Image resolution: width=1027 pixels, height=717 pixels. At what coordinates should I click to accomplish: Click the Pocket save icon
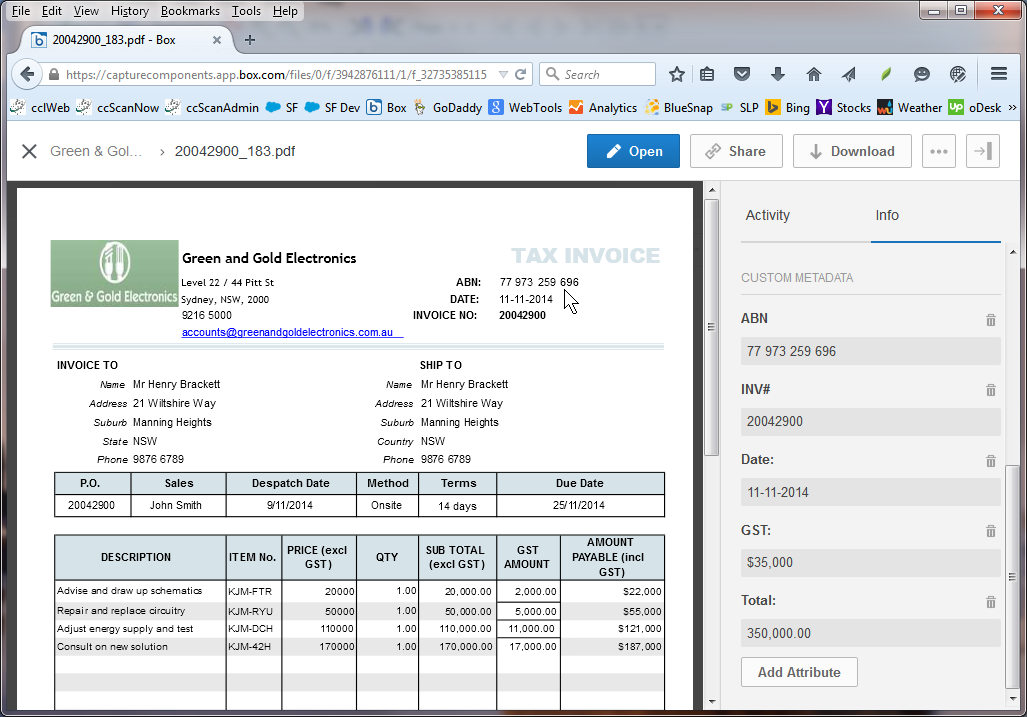pyautogui.click(x=741, y=74)
